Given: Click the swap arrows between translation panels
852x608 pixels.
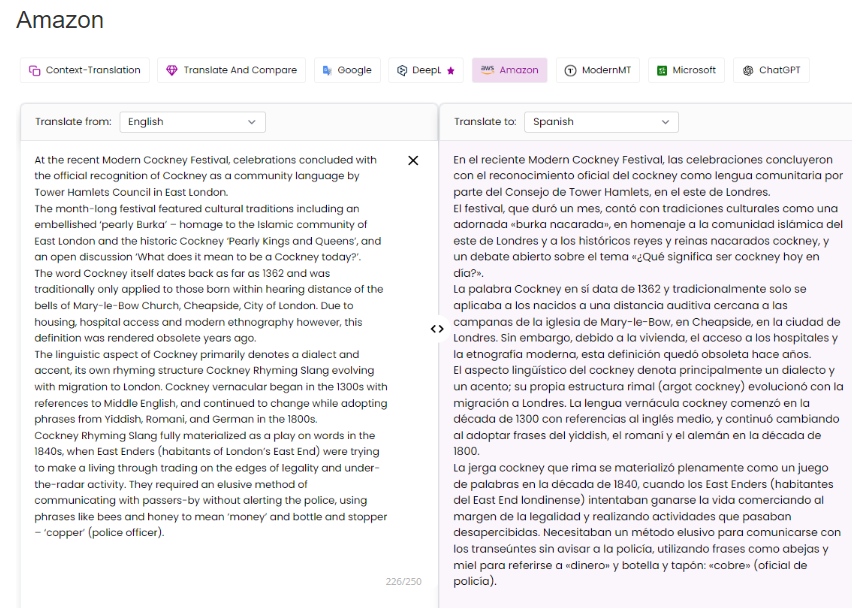Looking at the screenshot, I should click(x=437, y=328).
